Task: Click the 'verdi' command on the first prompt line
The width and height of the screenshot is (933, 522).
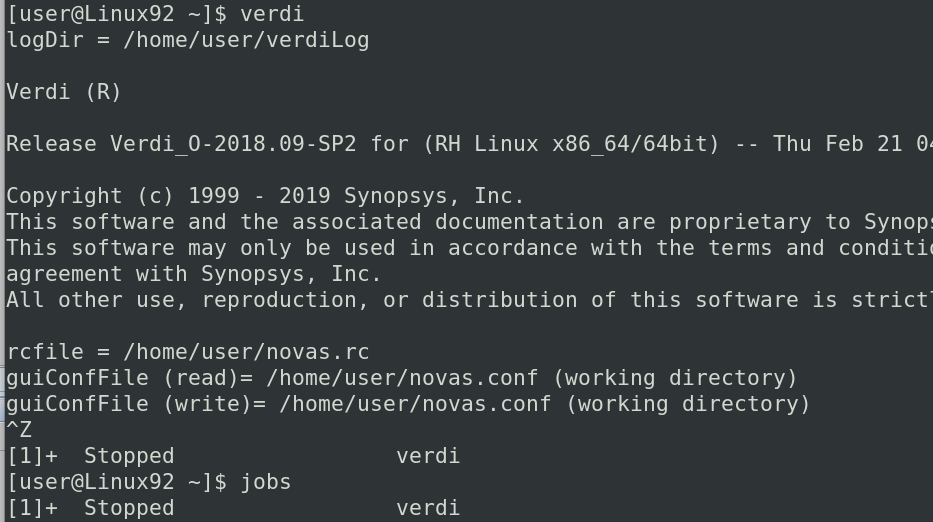Action: coord(272,14)
